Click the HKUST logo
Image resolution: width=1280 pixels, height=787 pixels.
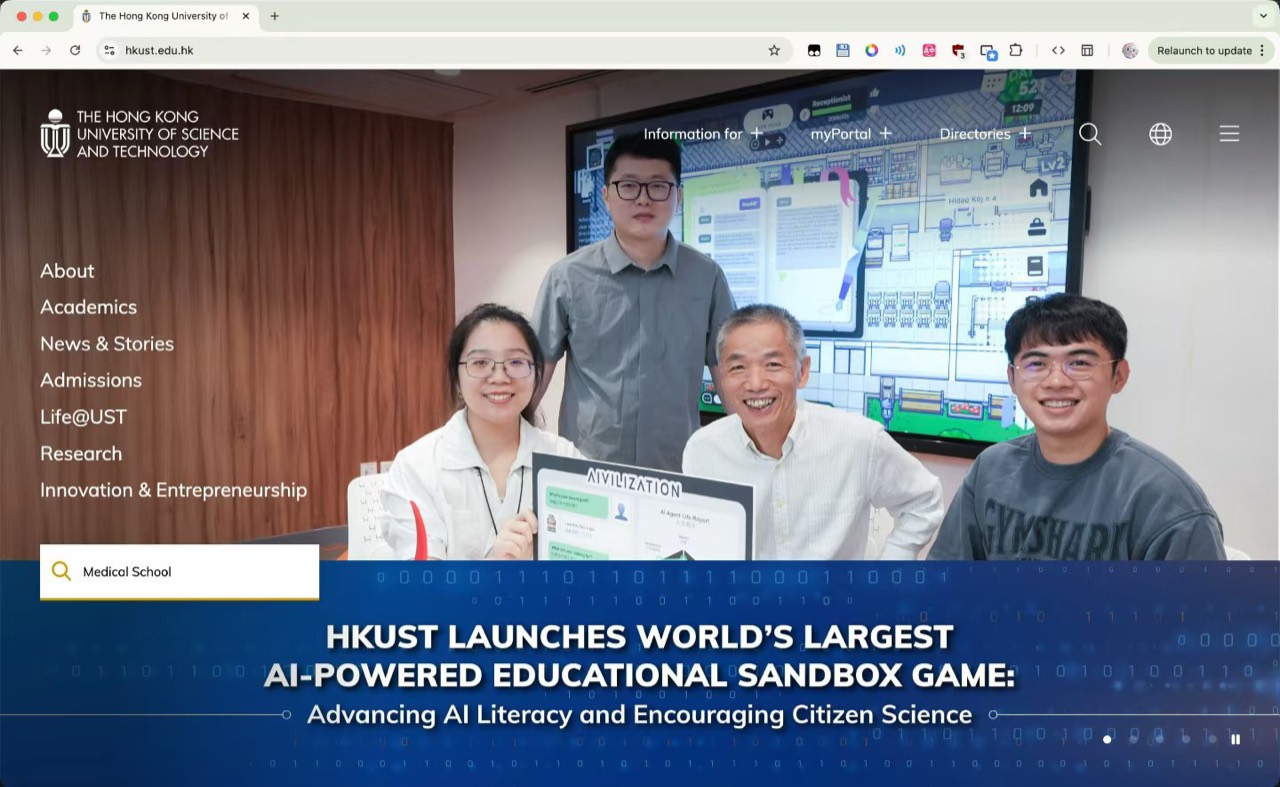(x=139, y=134)
